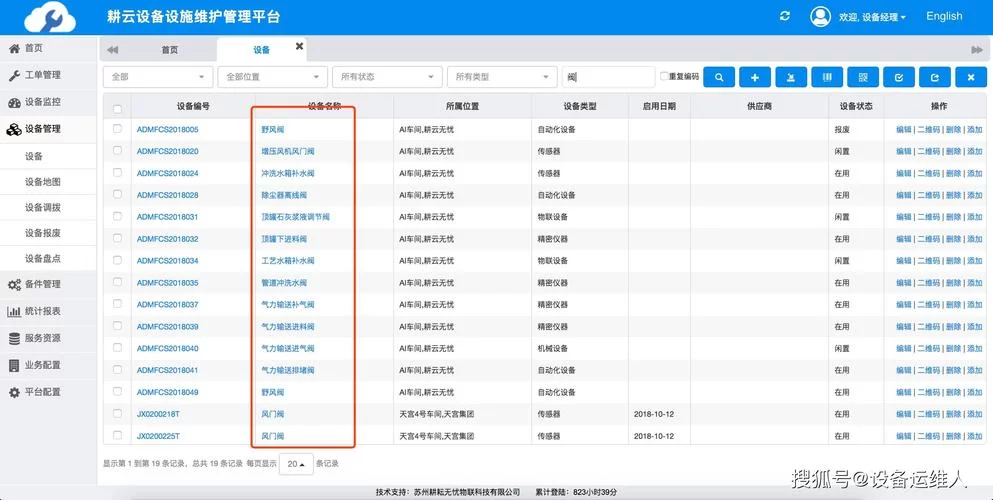Check the row ADMFCS2018037 checkbox

117,304
